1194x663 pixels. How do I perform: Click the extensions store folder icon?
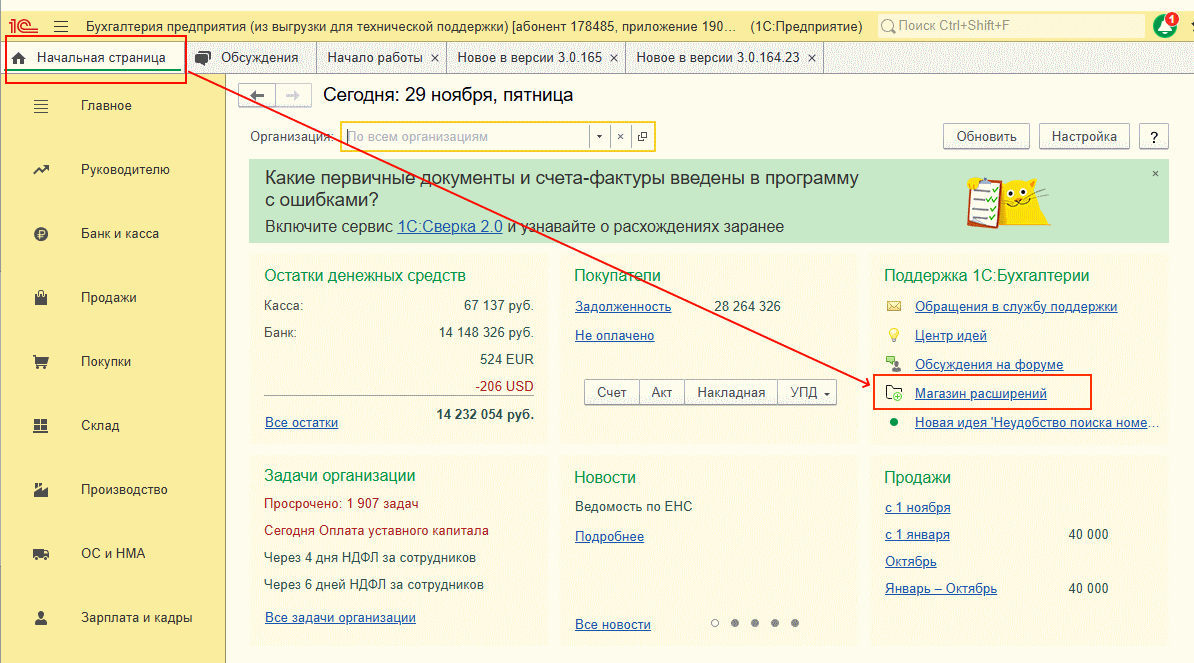(894, 393)
